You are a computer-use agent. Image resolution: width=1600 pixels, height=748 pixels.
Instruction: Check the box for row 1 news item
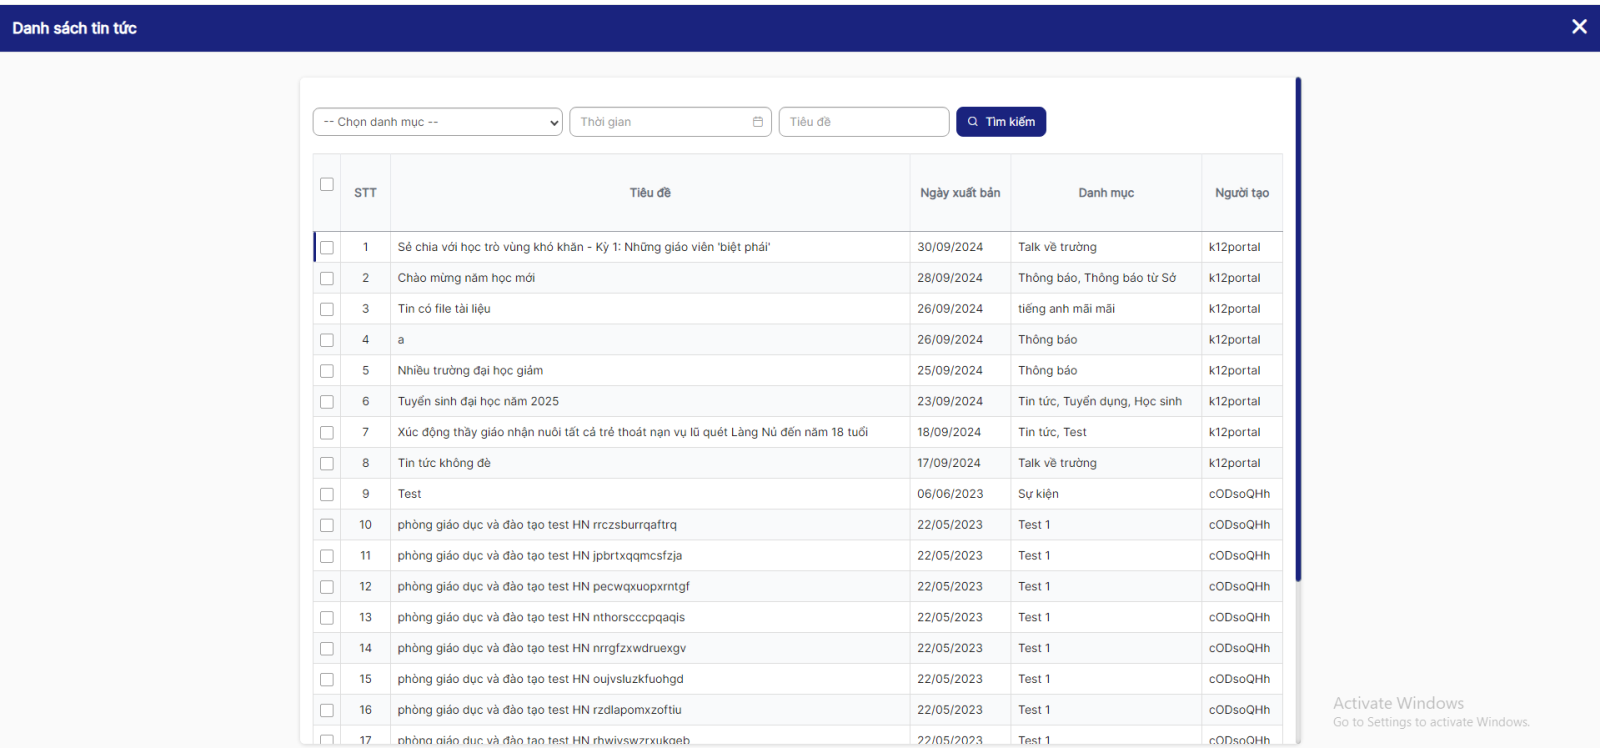[x=327, y=248]
